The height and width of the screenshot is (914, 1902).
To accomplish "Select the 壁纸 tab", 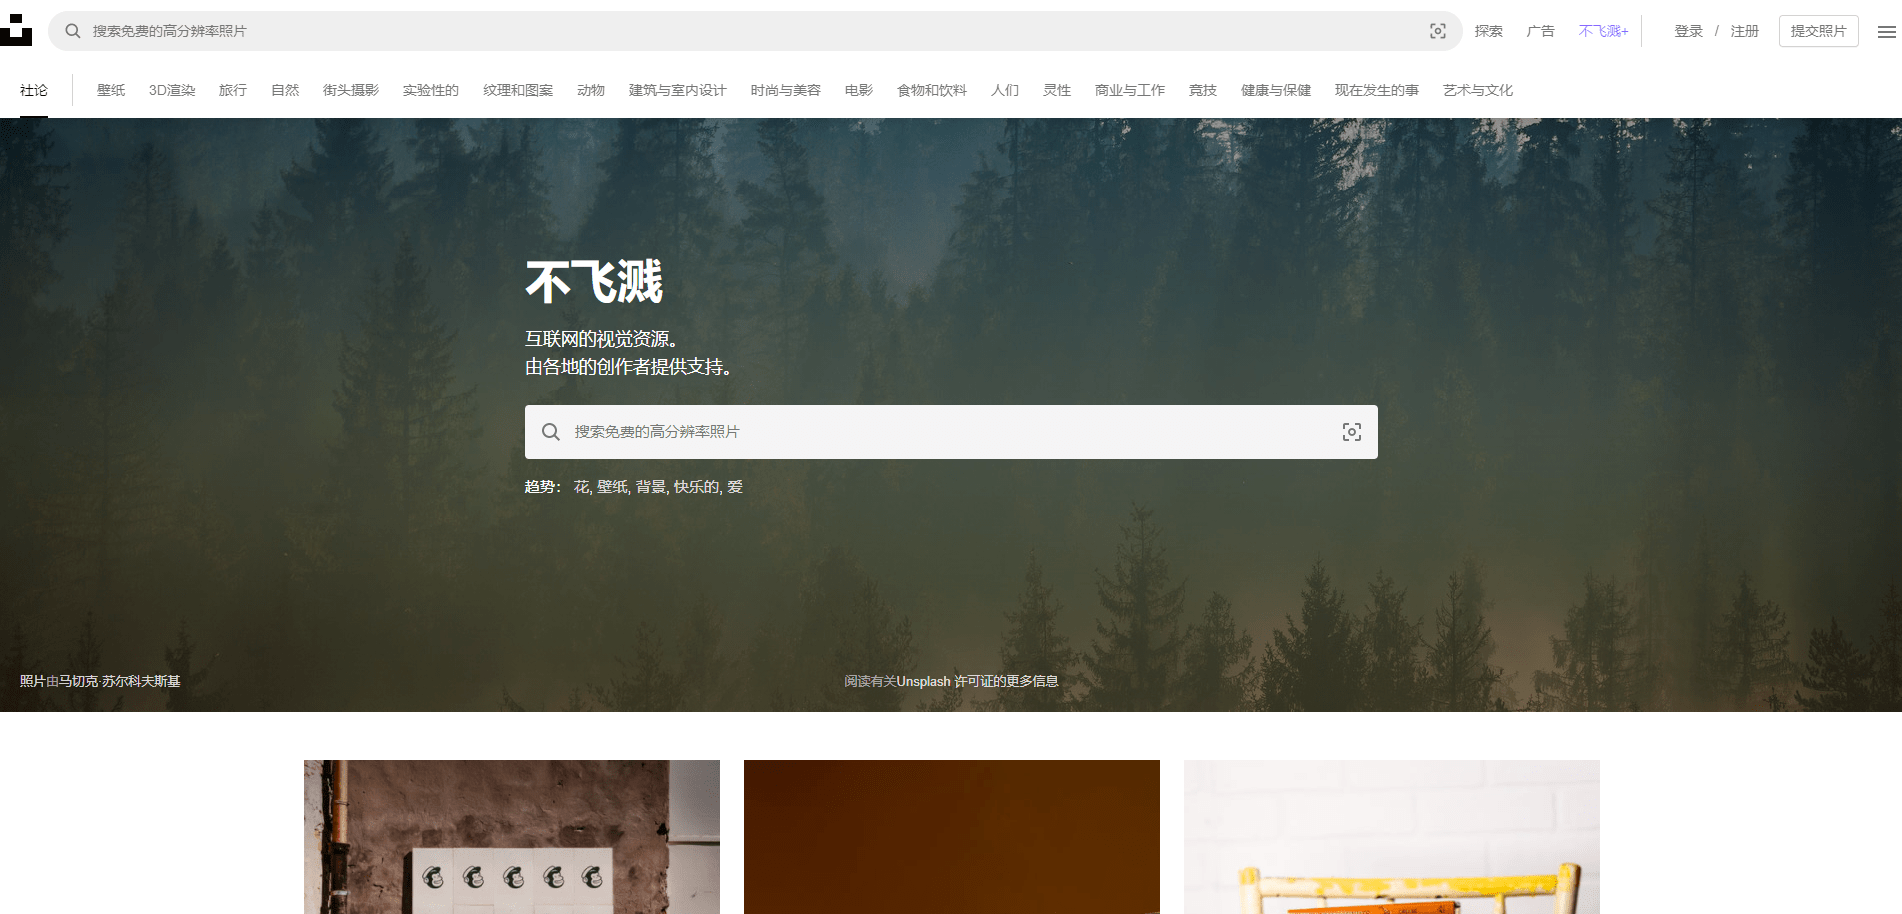I will pos(111,90).
